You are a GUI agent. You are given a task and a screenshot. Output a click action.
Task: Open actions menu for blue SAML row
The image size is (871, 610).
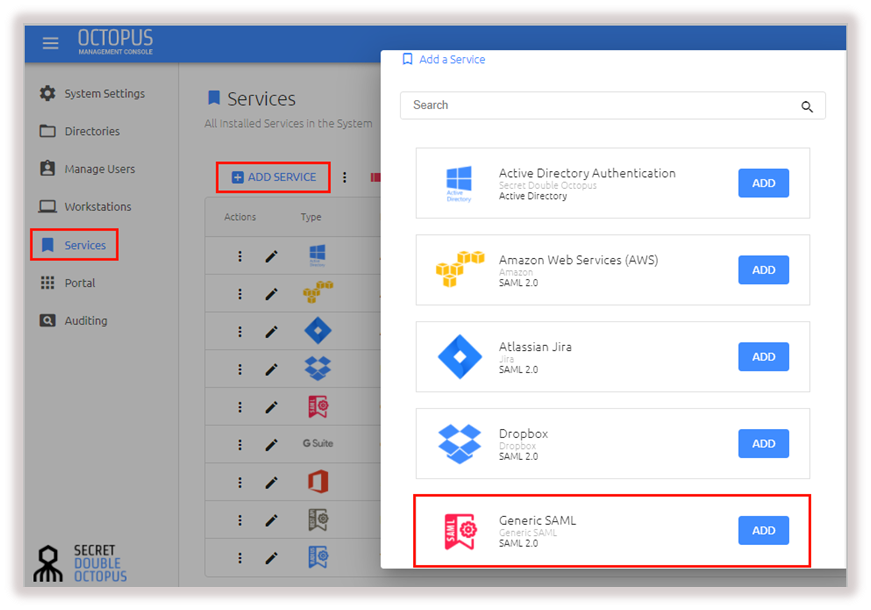(240, 558)
